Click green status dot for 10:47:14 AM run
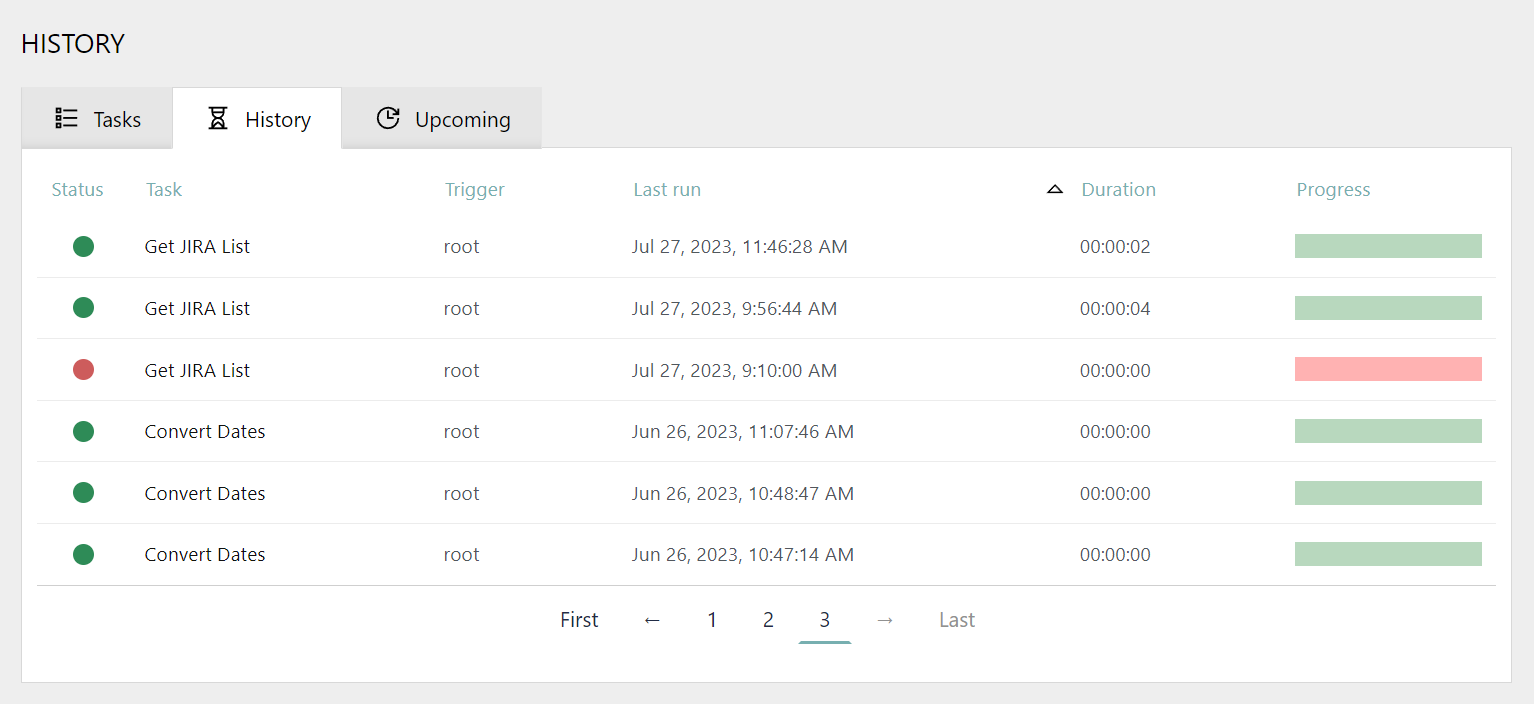 [x=83, y=555]
